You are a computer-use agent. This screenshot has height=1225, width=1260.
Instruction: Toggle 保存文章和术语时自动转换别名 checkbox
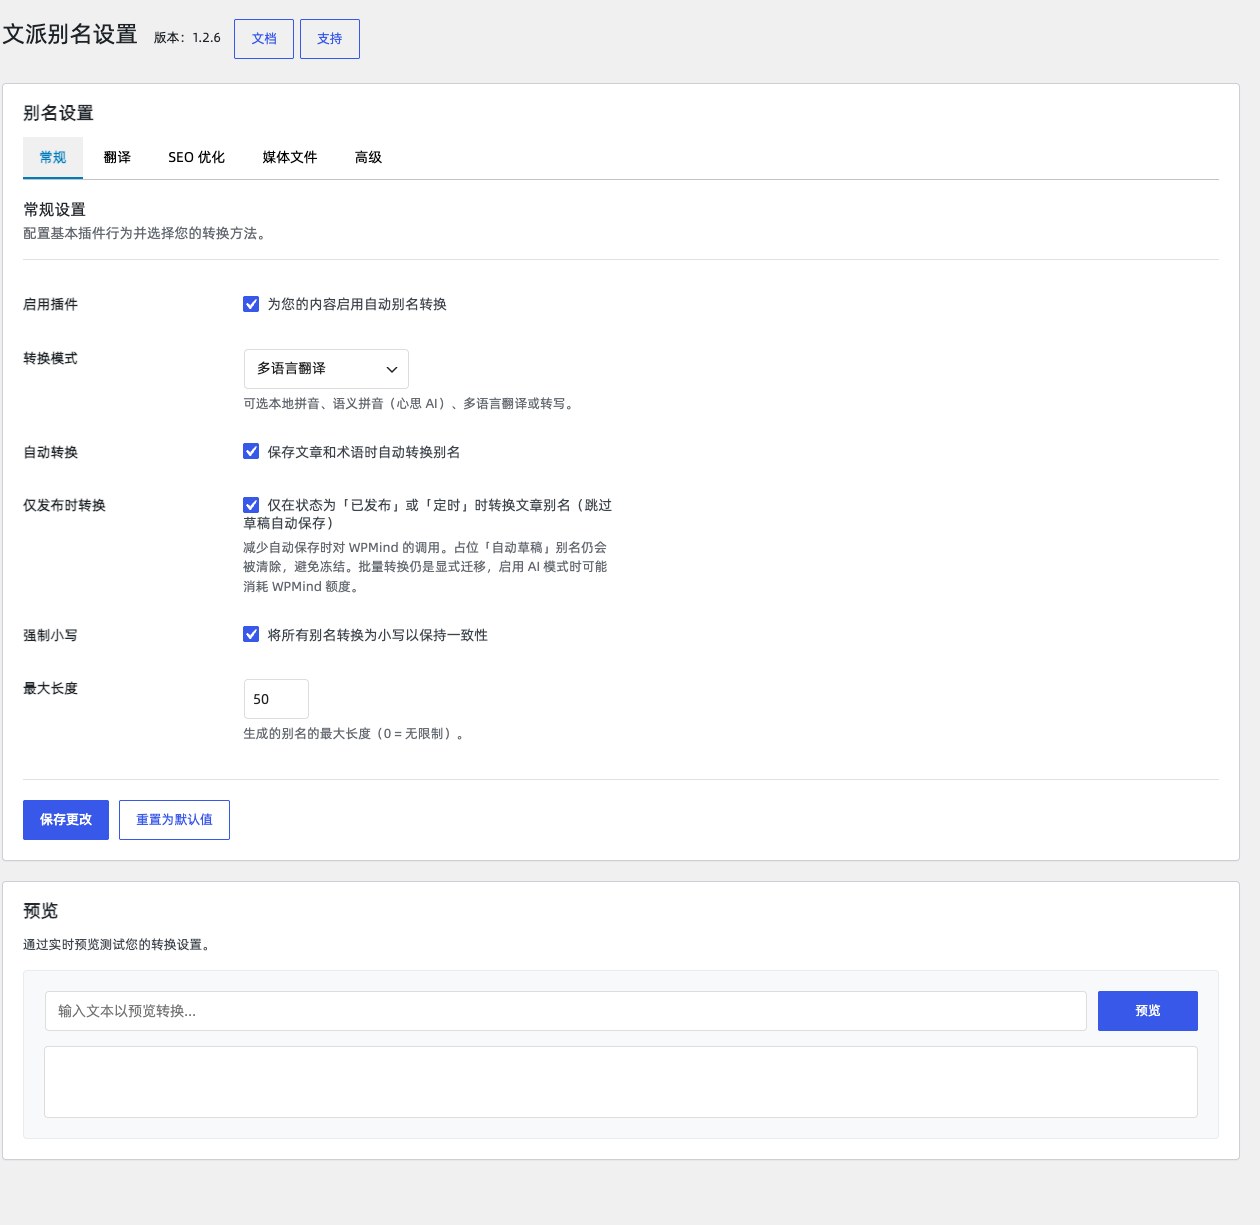[251, 452]
